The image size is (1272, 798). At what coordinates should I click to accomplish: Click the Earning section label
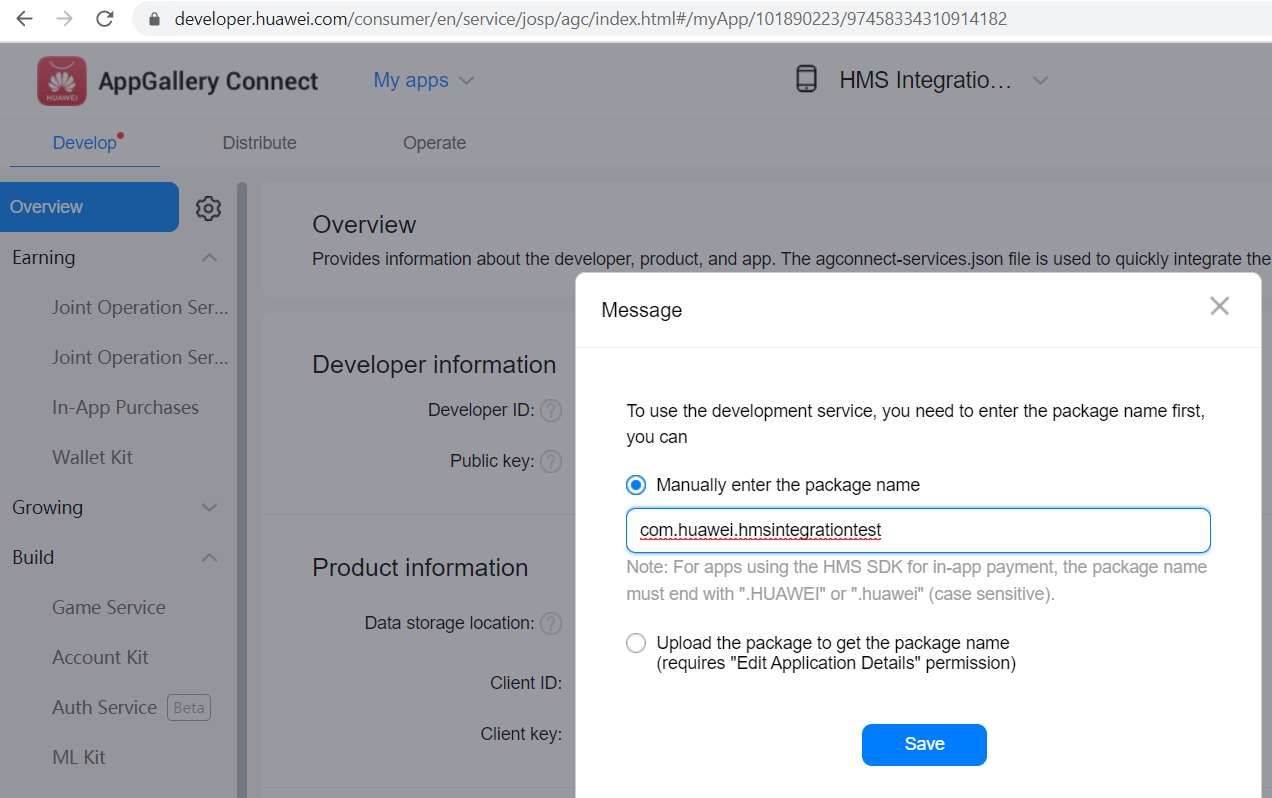point(43,258)
